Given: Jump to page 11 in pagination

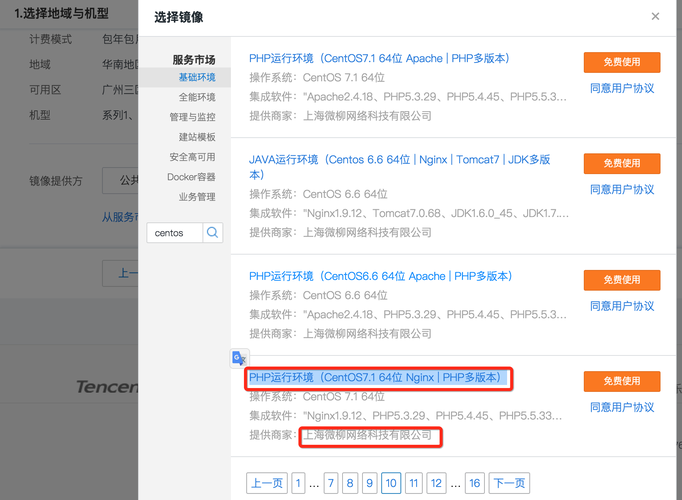Looking at the screenshot, I should point(414,483).
